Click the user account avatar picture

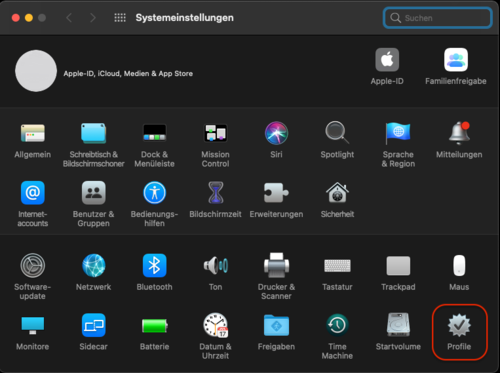[x=36, y=71]
